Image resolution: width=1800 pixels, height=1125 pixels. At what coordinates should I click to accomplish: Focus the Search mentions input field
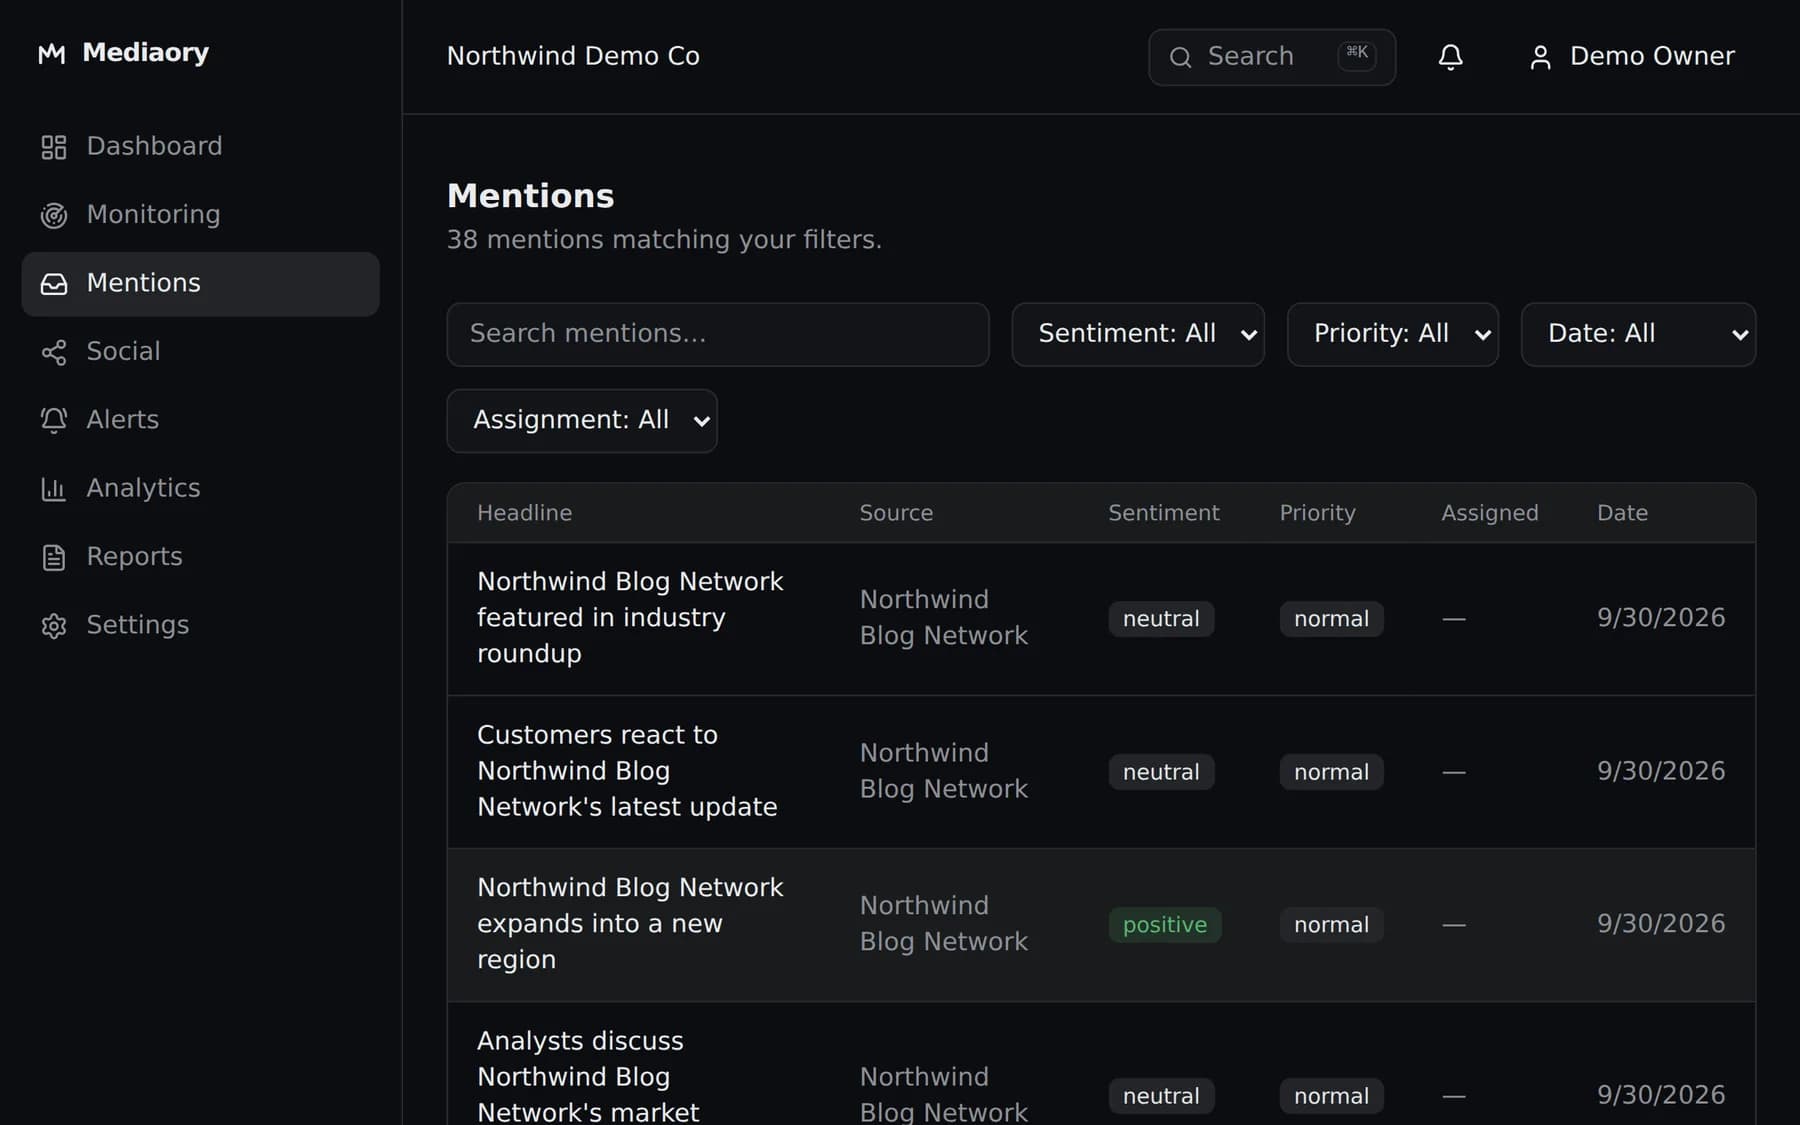pos(718,334)
